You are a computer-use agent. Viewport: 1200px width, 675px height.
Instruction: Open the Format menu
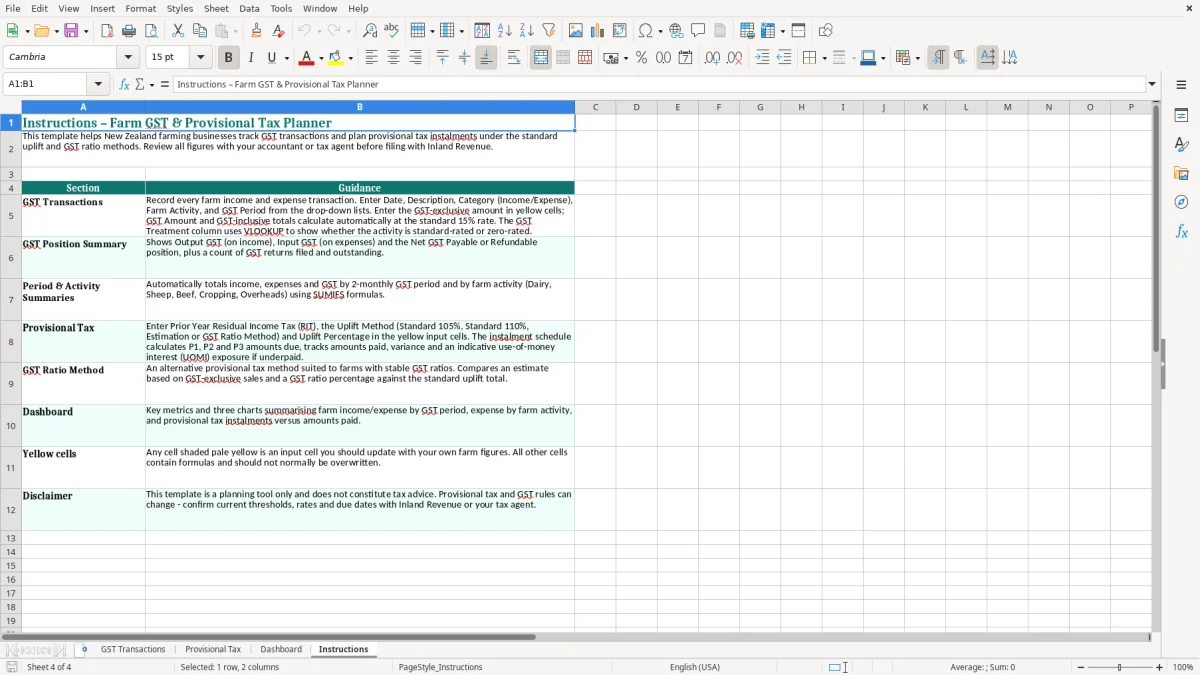140,8
